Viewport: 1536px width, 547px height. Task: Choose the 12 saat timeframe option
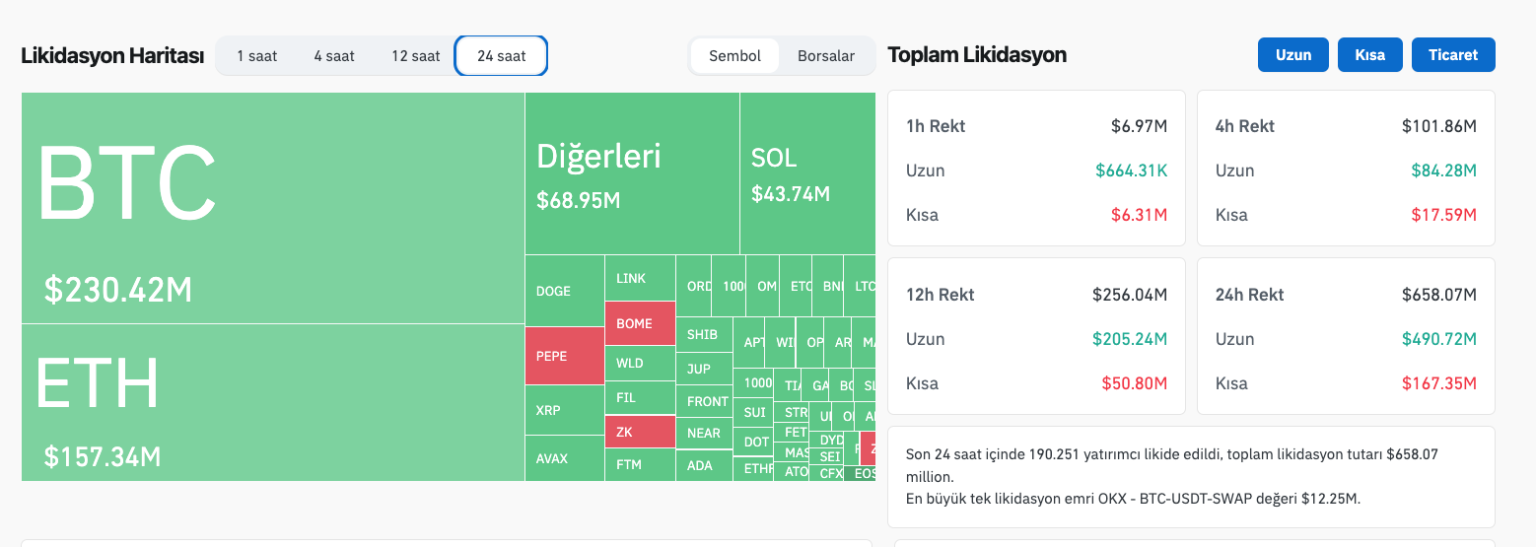click(415, 56)
